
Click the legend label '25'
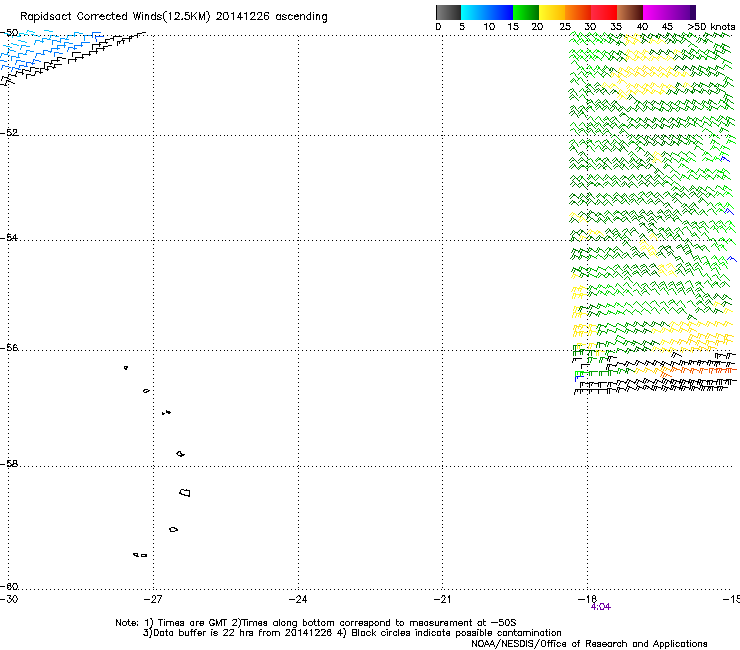(x=565, y=27)
